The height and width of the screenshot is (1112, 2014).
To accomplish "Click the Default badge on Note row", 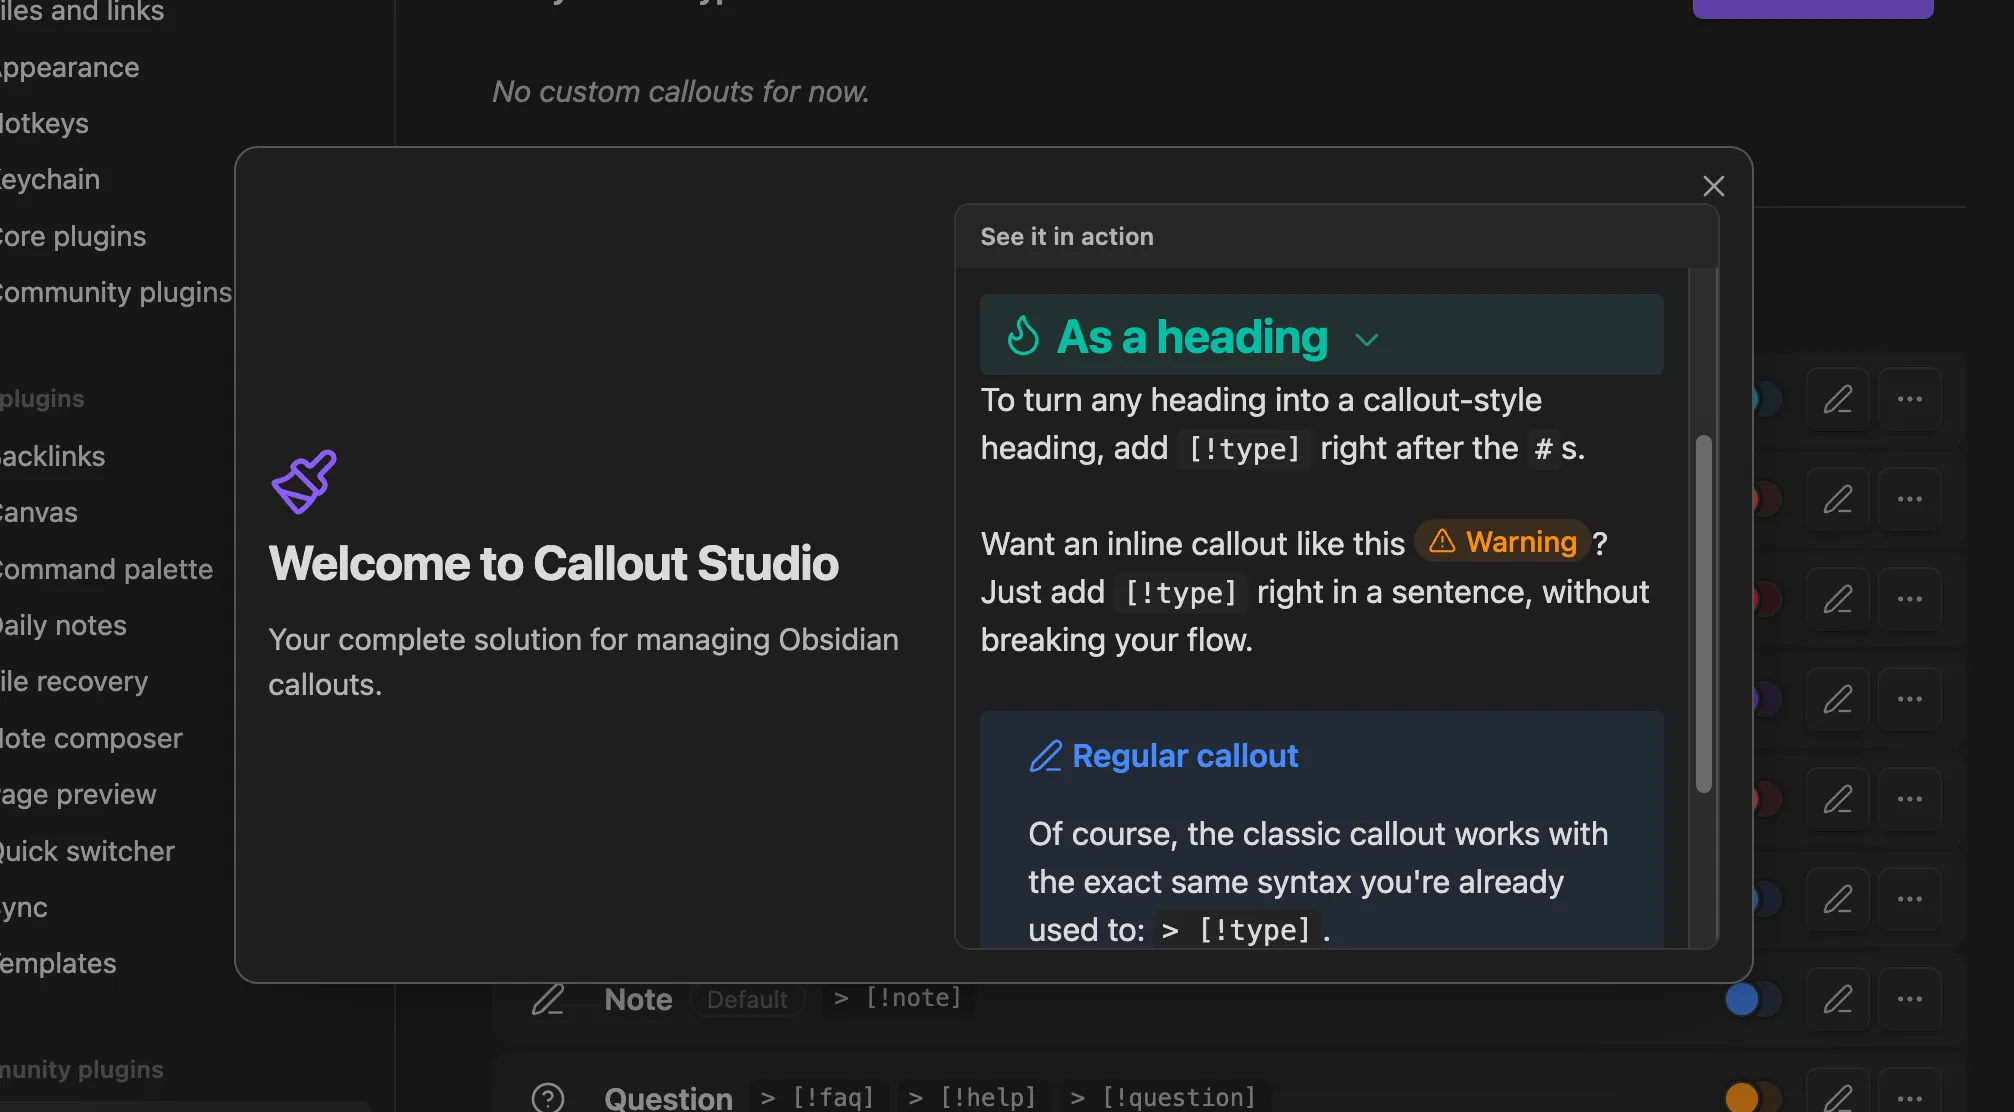I will (x=747, y=999).
